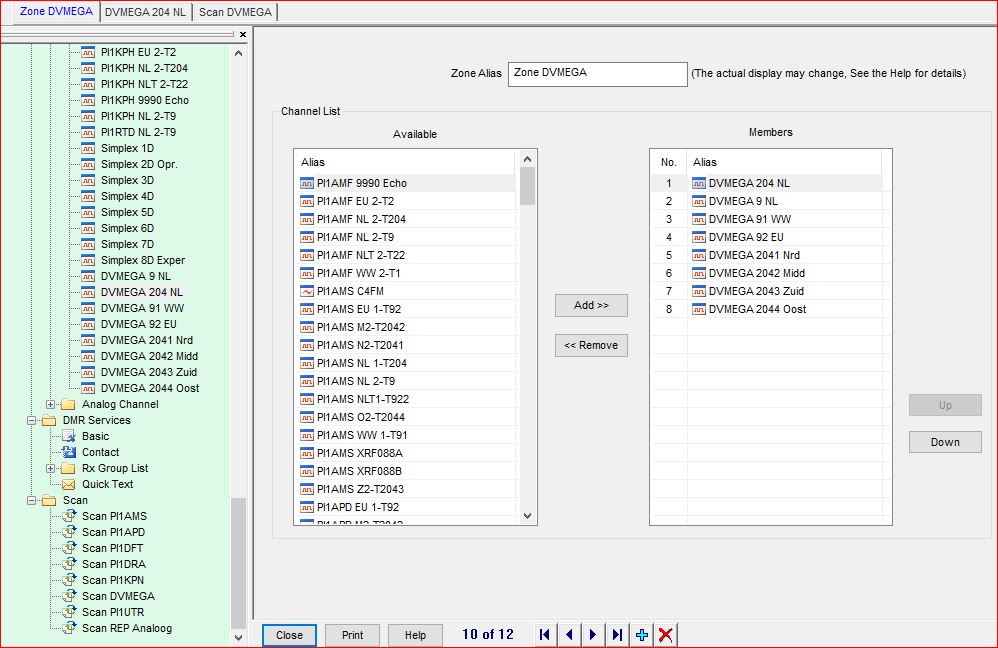The width and height of the screenshot is (998, 648).
Task: Click the Help button
Action: click(415, 635)
